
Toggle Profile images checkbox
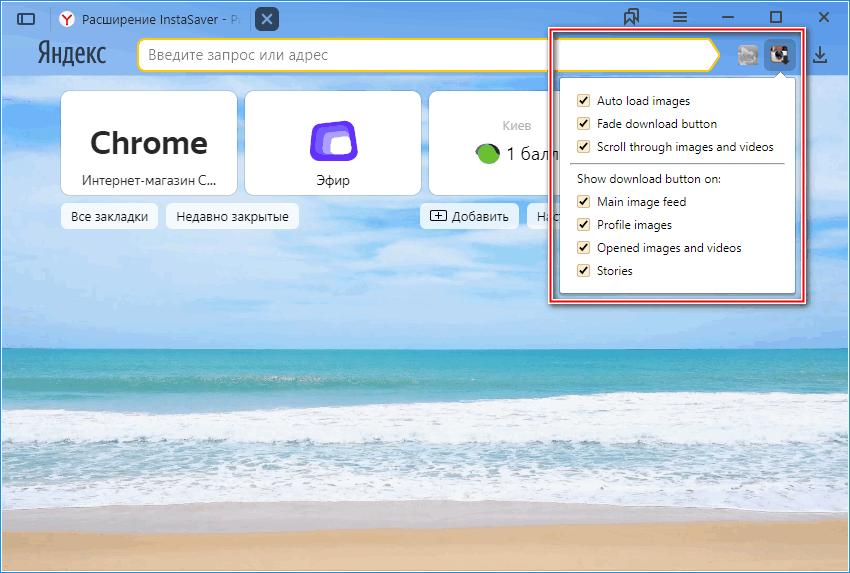point(584,225)
